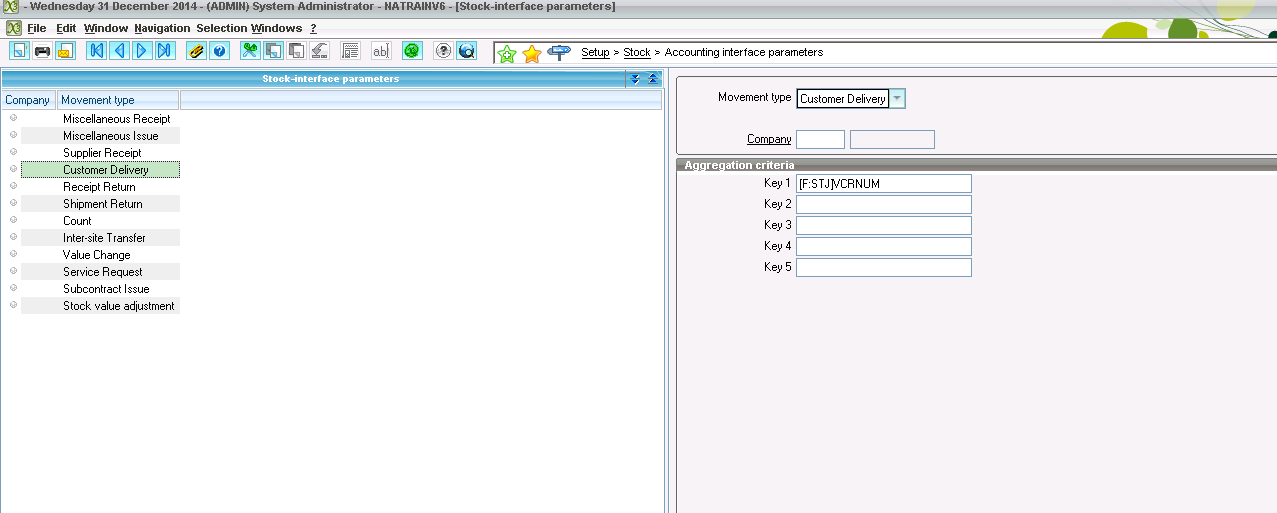Click the Key 4 input field
This screenshot has width=1277, height=513.
tap(884, 246)
